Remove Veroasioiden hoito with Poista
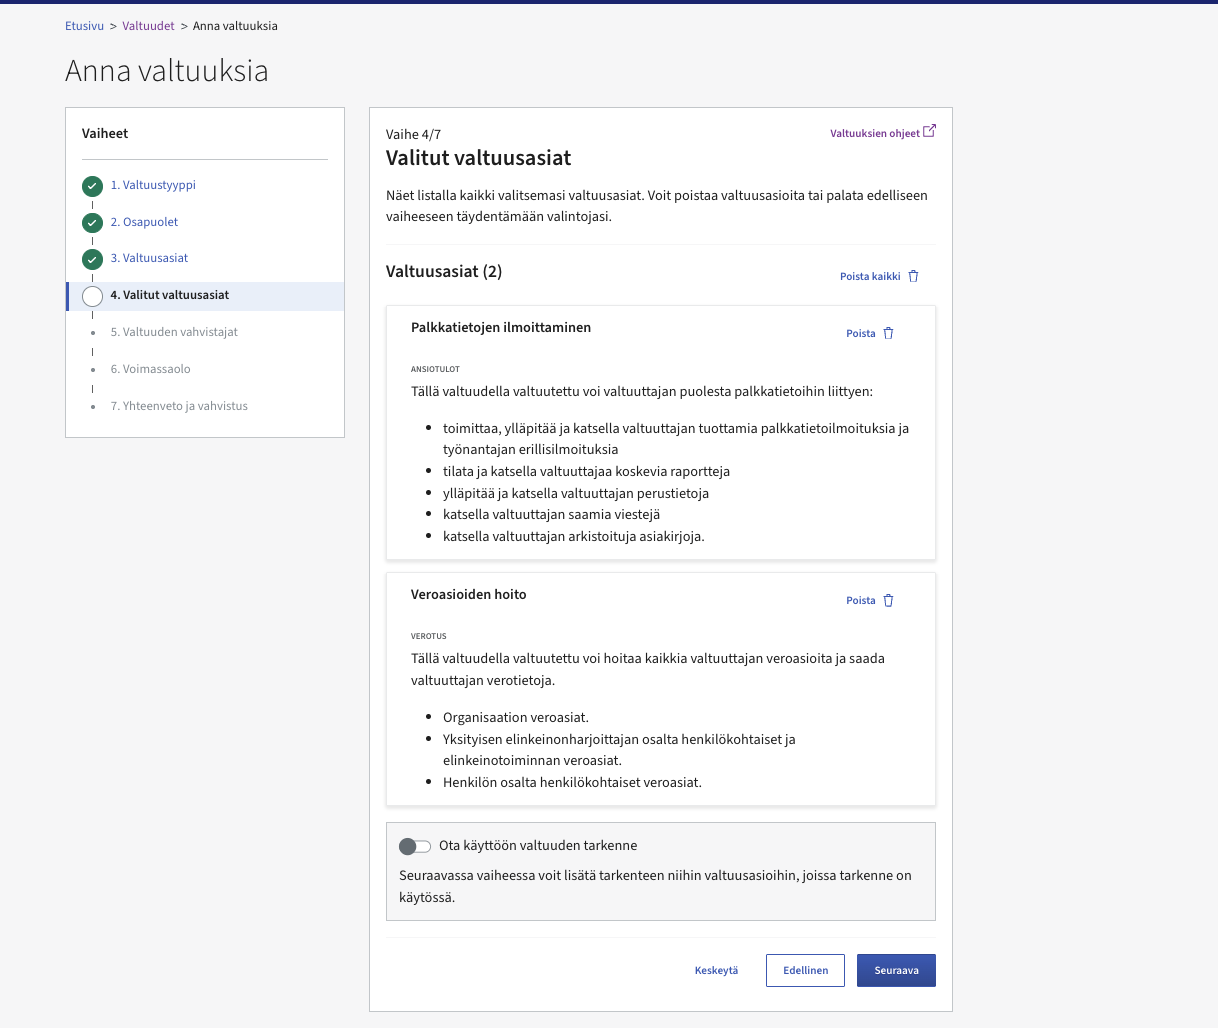The width and height of the screenshot is (1218, 1028). point(860,600)
